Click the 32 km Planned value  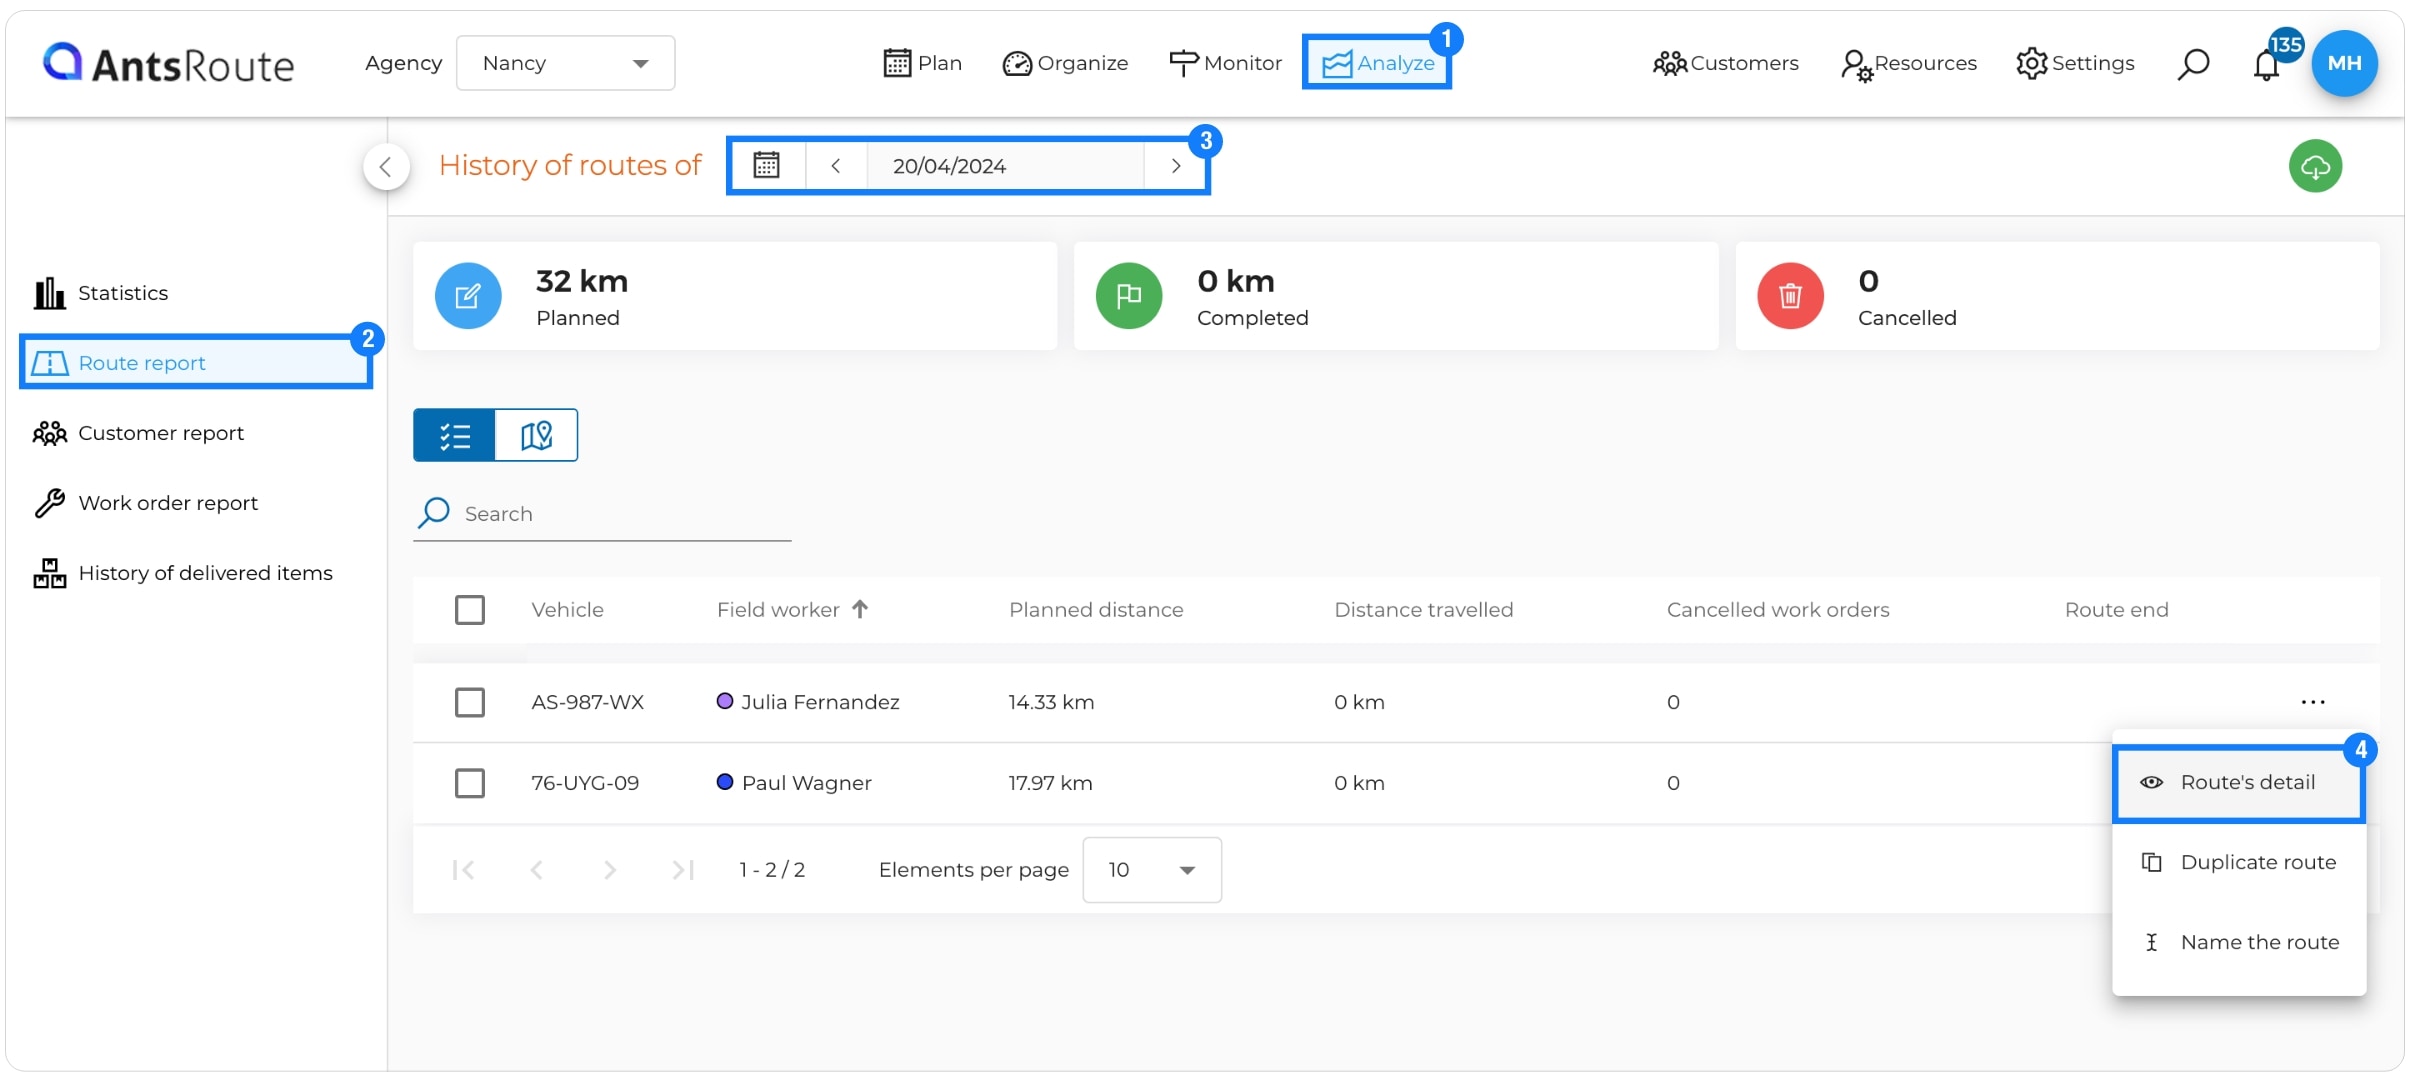[582, 281]
